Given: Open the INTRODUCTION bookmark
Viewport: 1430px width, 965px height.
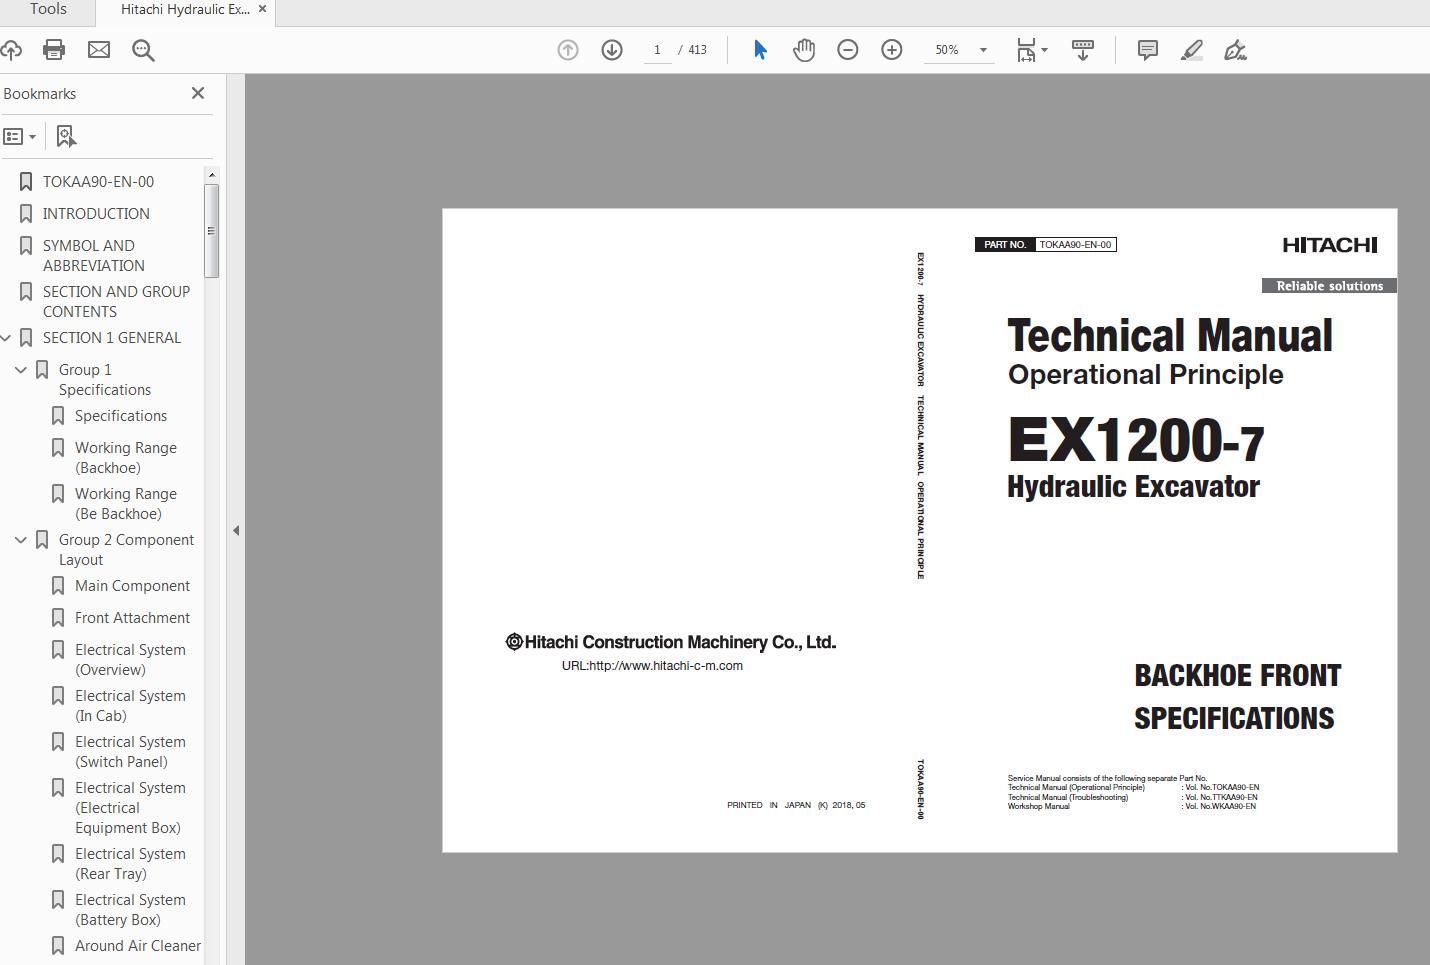Looking at the screenshot, I should [x=96, y=214].
